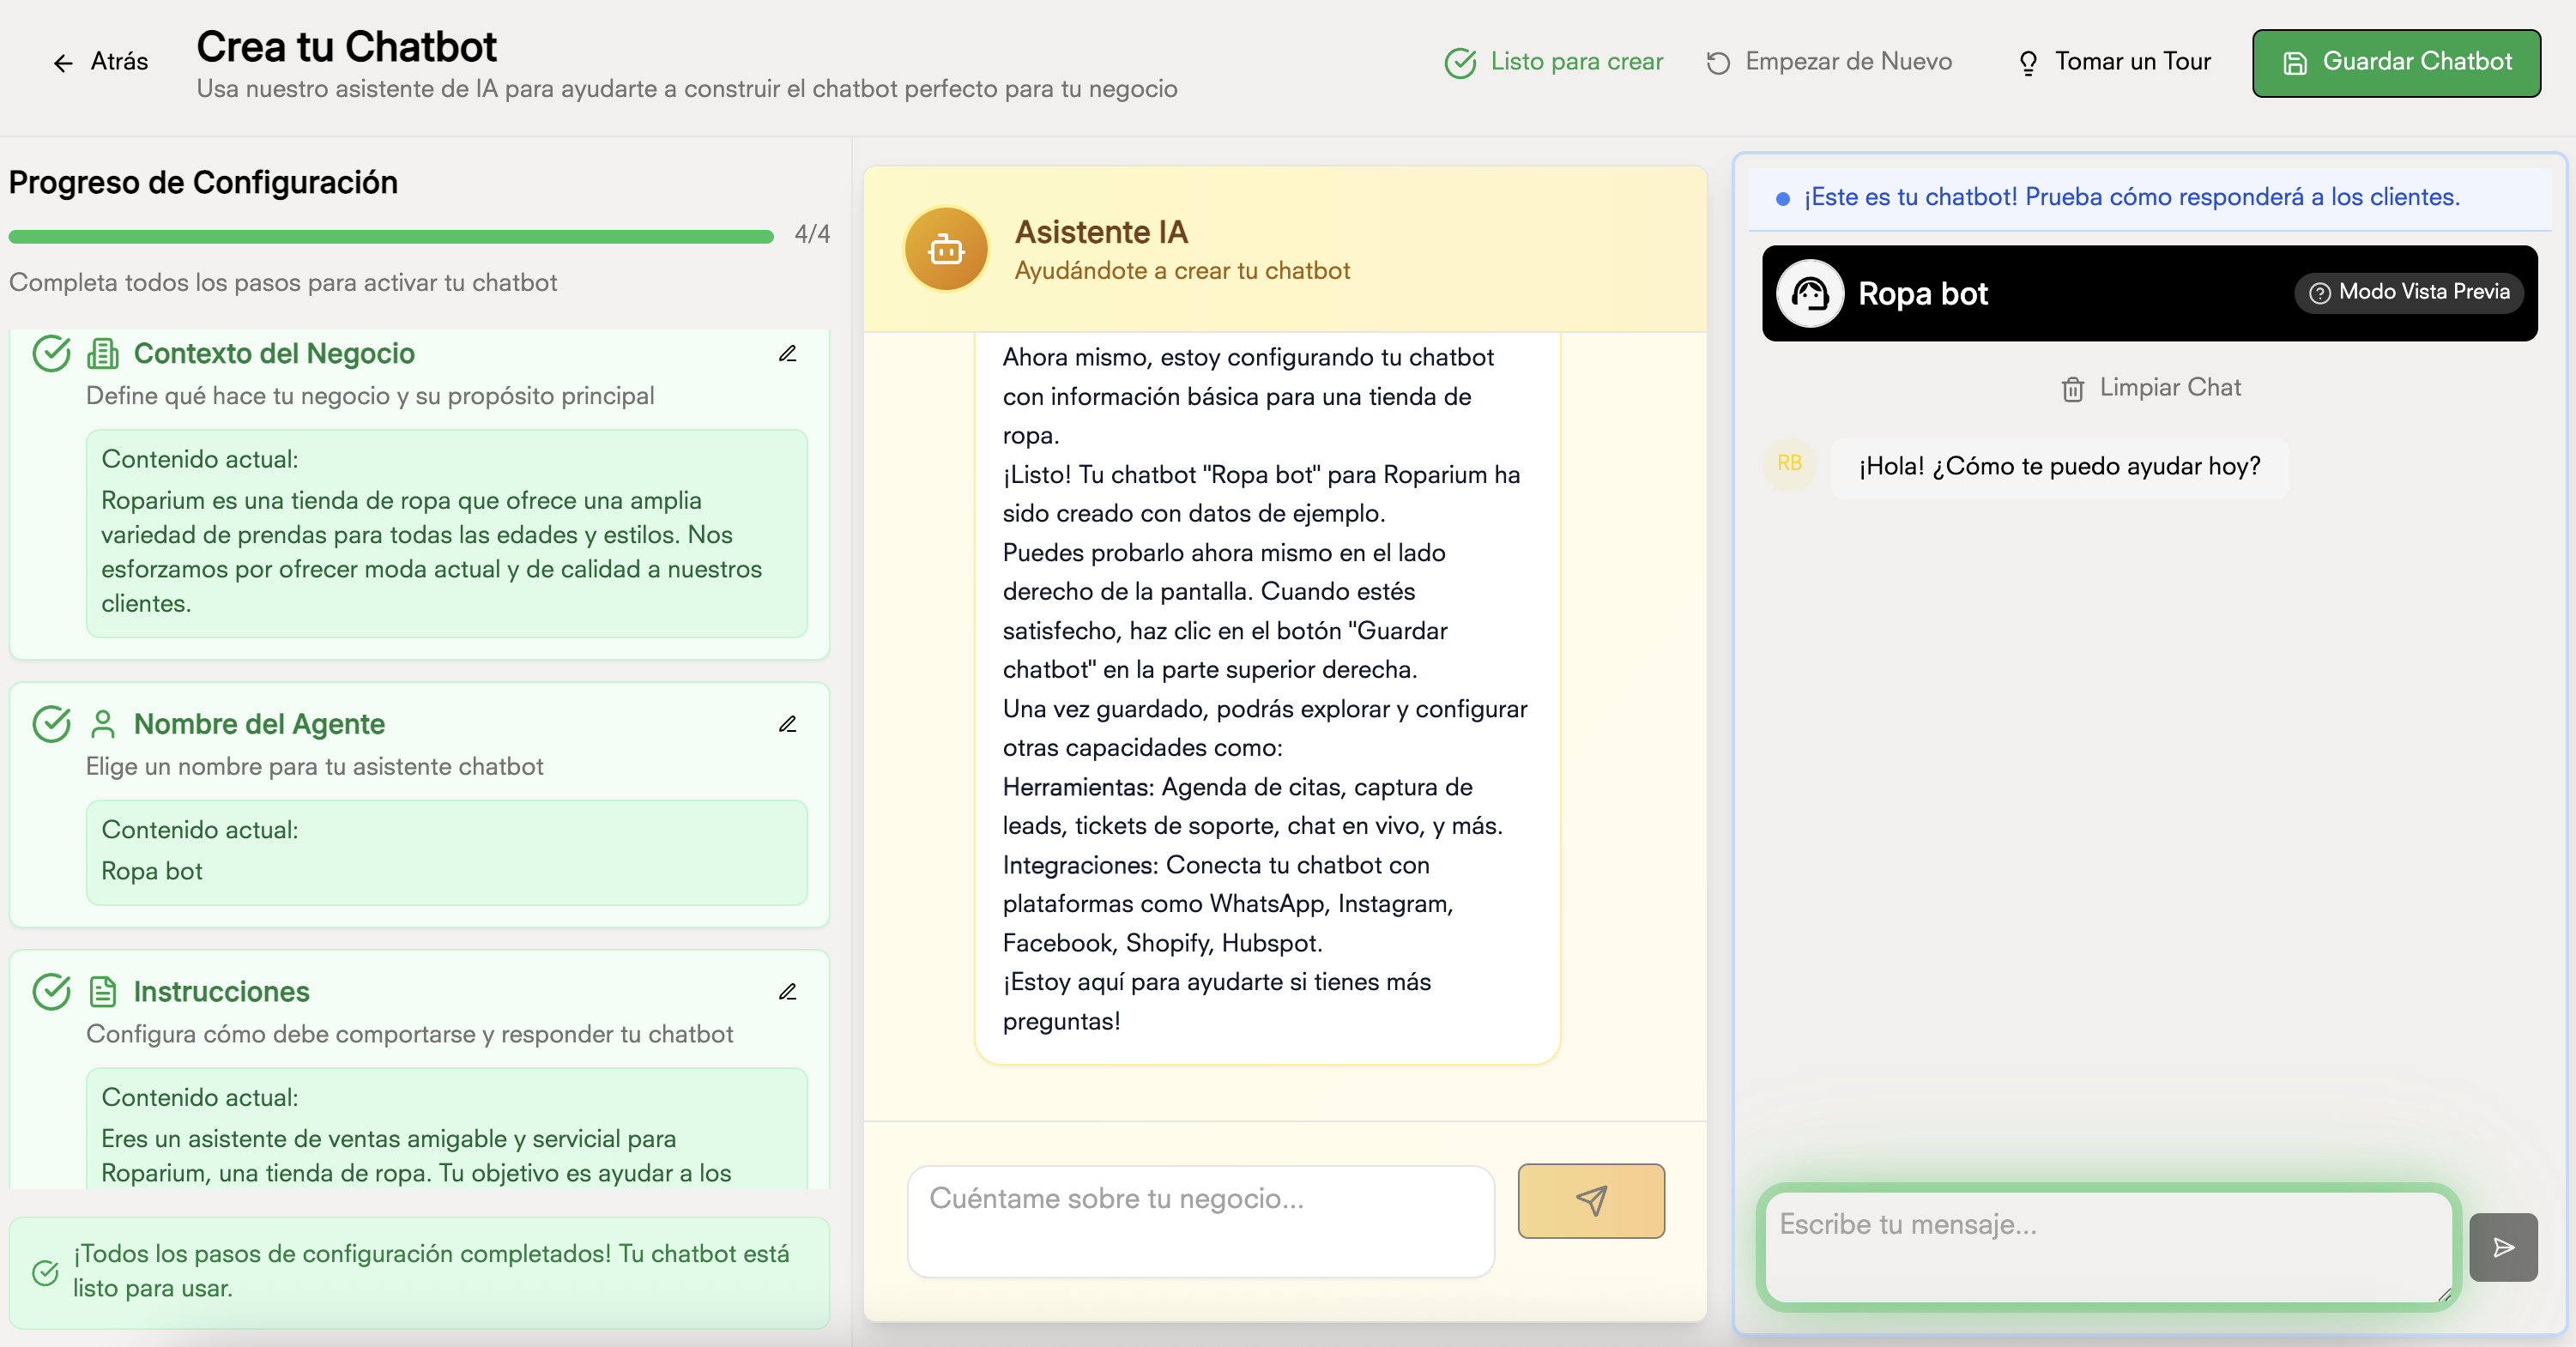The height and width of the screenshot is (1347, 2576).
Task: Click the configuration progress bar
Action: pos(390,237)
